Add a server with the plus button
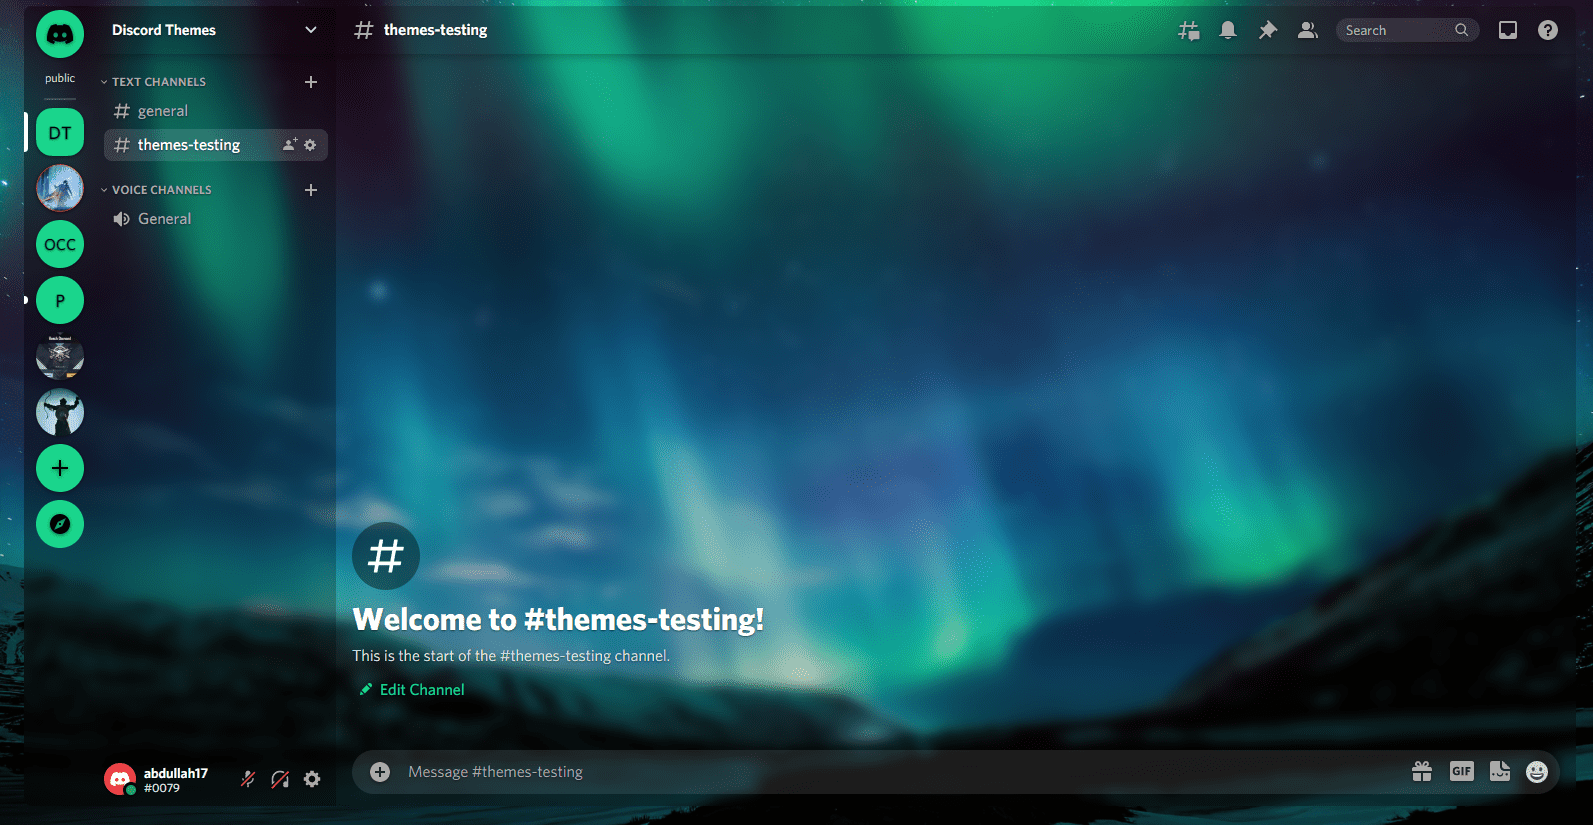 click(60, 468)
